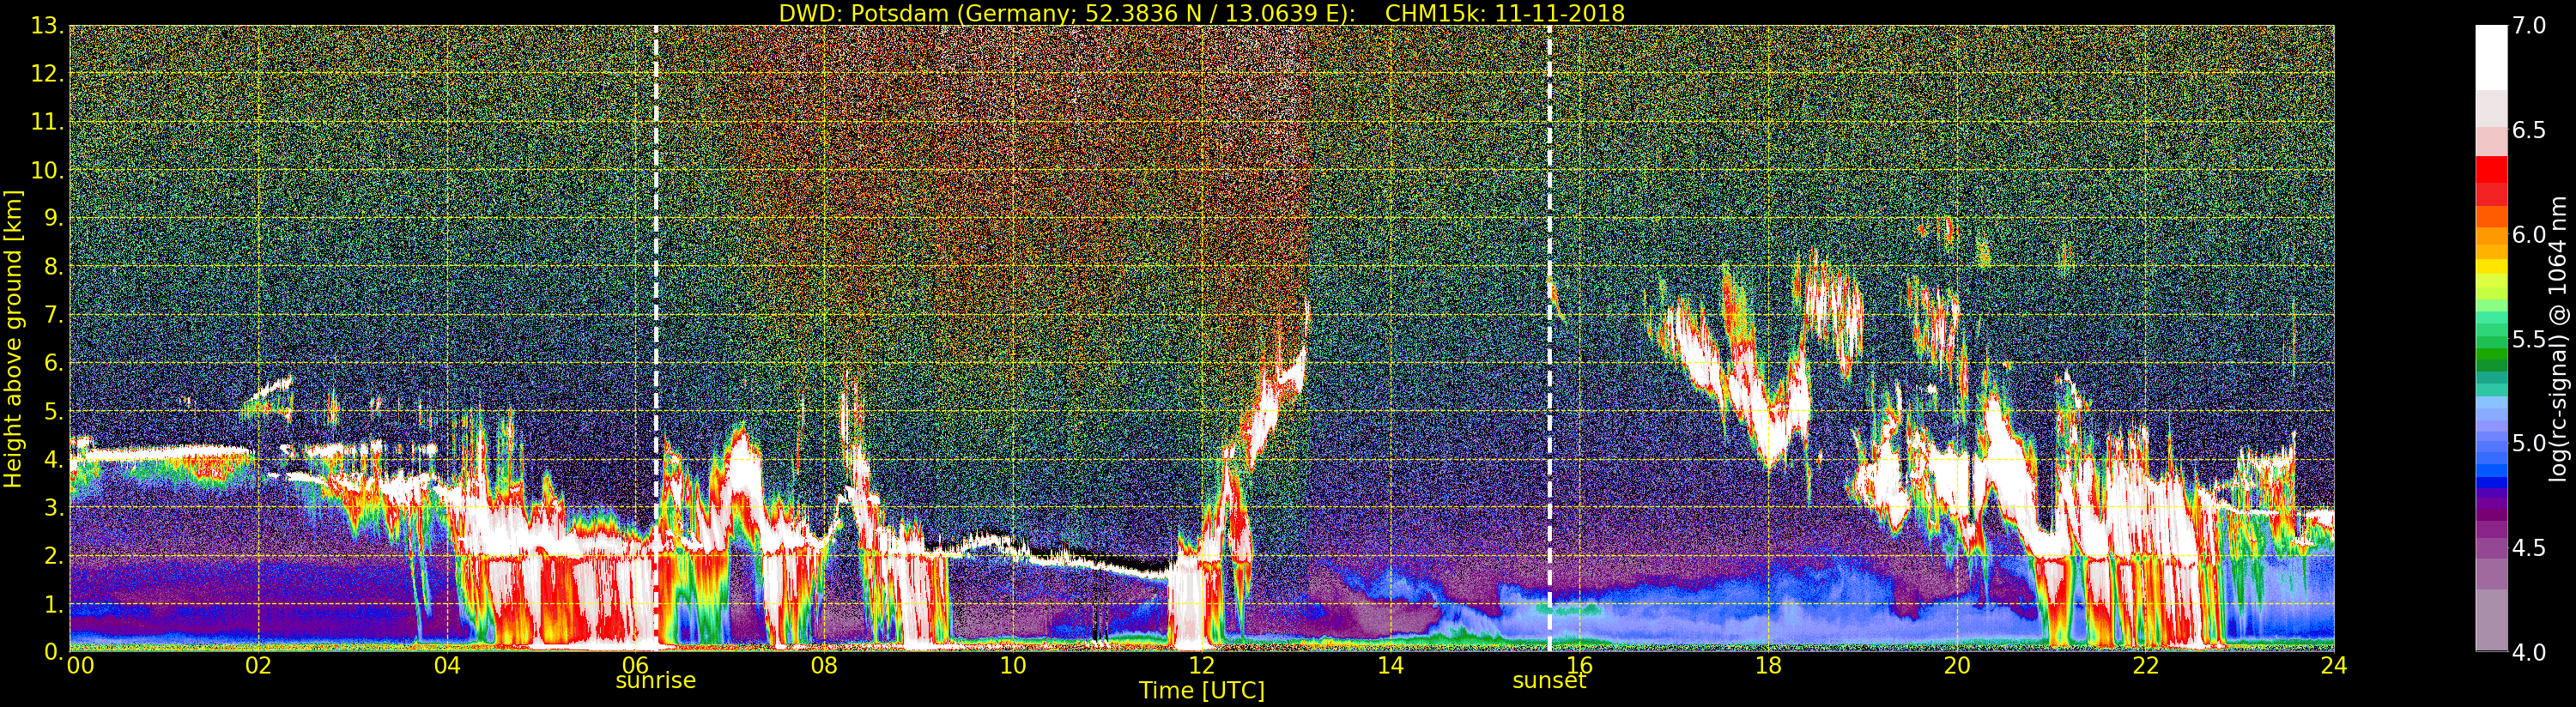This screenshot has width=2576, height=707.
Task: Click the height axis tick label '0.'
Action: pos(55,651)
